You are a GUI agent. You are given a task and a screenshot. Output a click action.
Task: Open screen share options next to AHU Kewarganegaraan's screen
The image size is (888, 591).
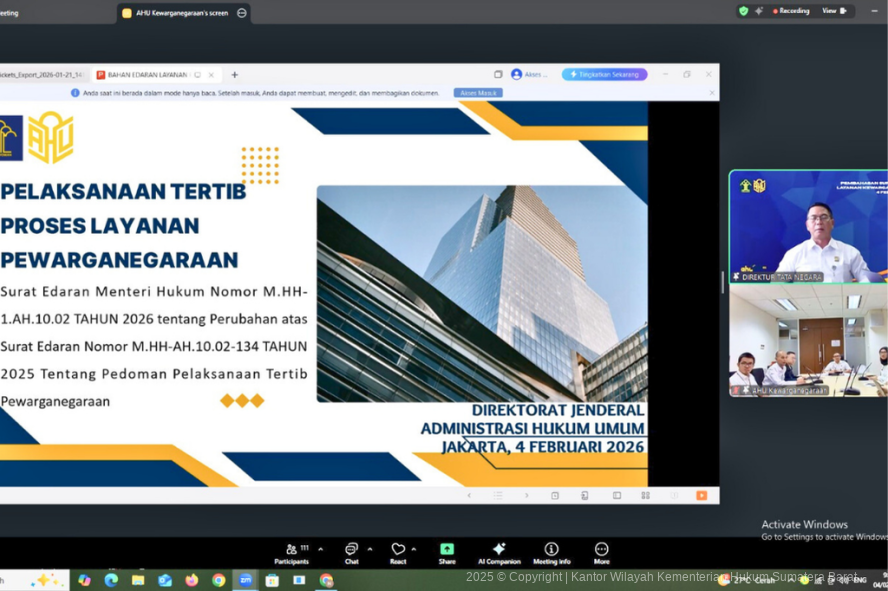click(x=242, y=13)
